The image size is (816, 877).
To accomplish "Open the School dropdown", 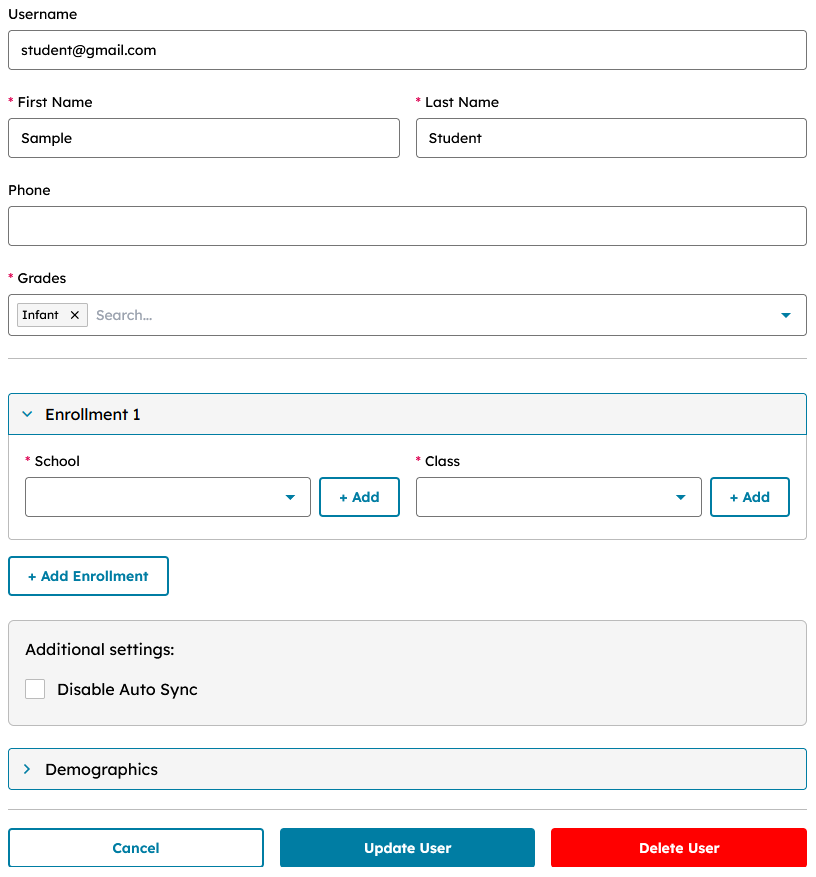I will click(168, 497).
